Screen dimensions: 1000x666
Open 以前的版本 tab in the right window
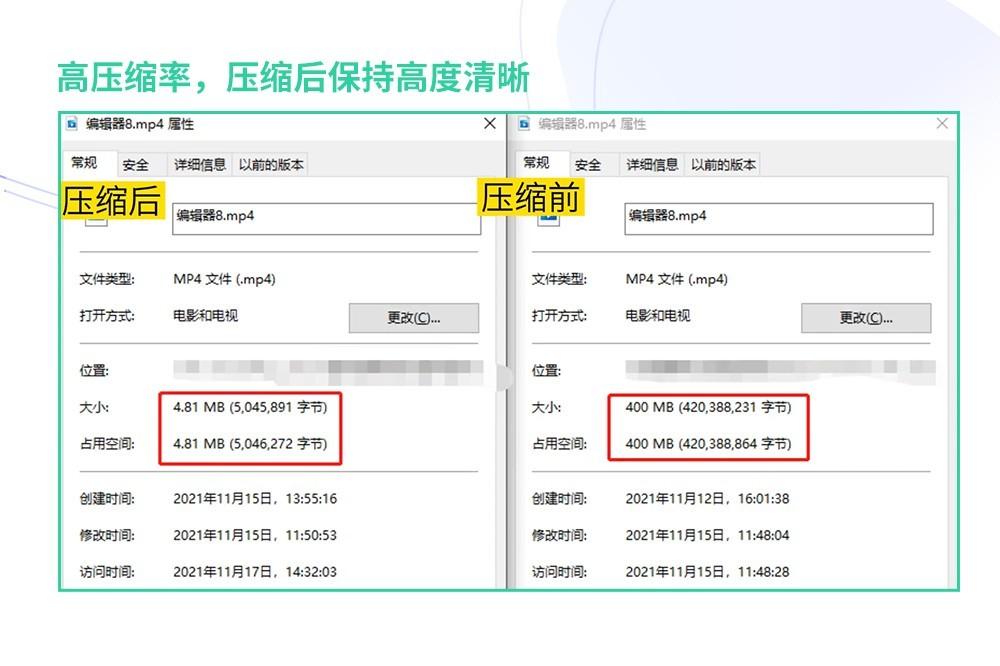click(x=723, y=165)
